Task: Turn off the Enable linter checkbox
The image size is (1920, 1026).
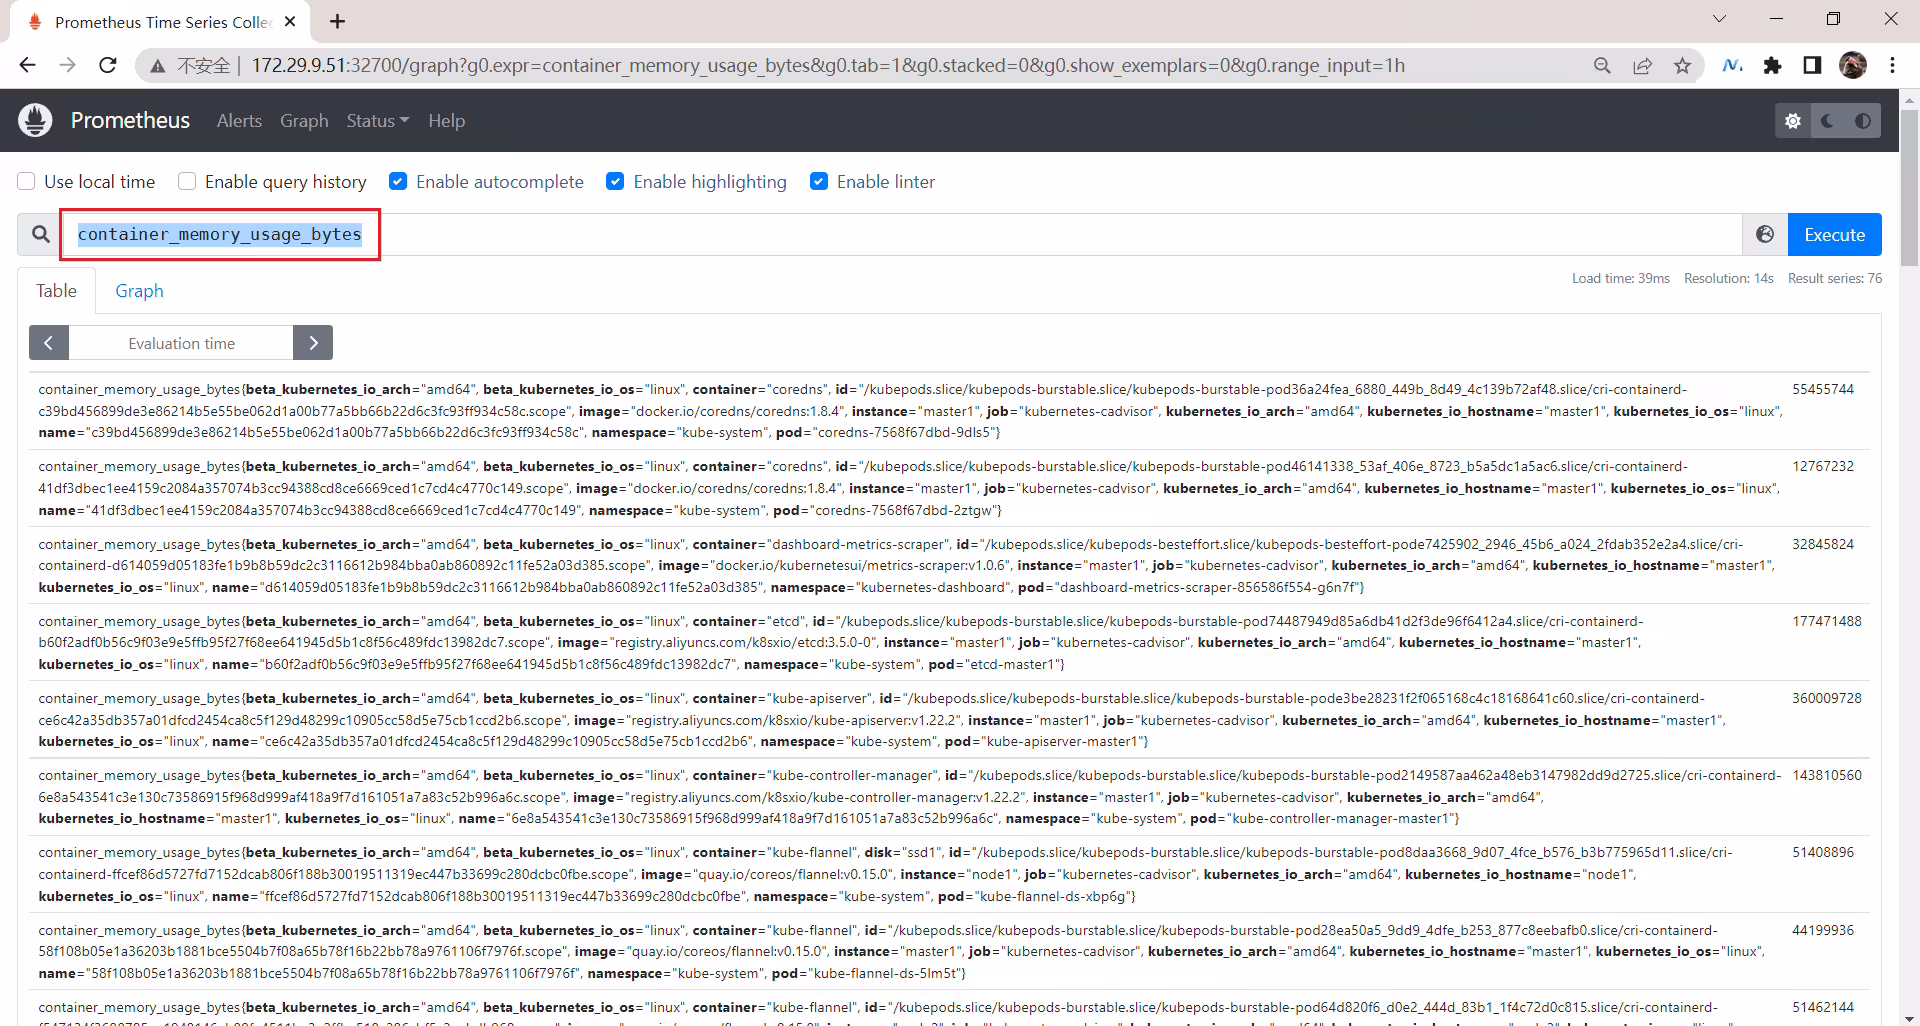Action: pyautogui.click(x=819, y=181)
